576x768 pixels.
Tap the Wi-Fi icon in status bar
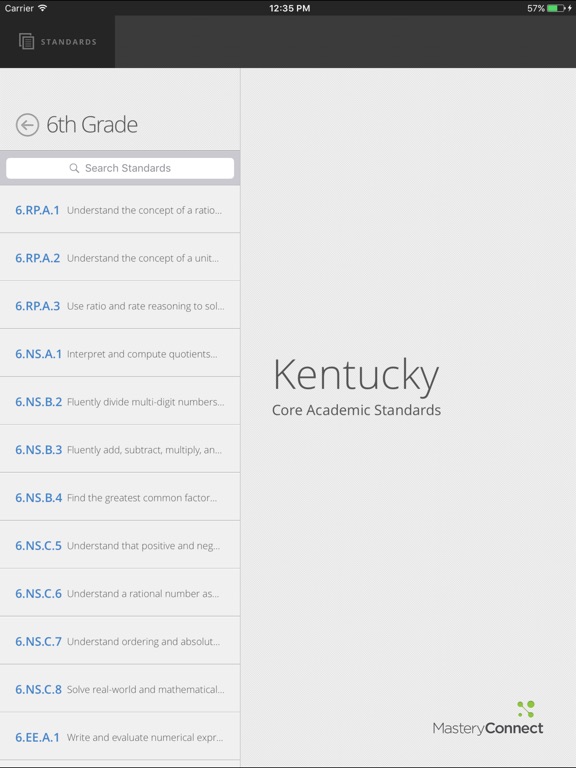[43, 8]
